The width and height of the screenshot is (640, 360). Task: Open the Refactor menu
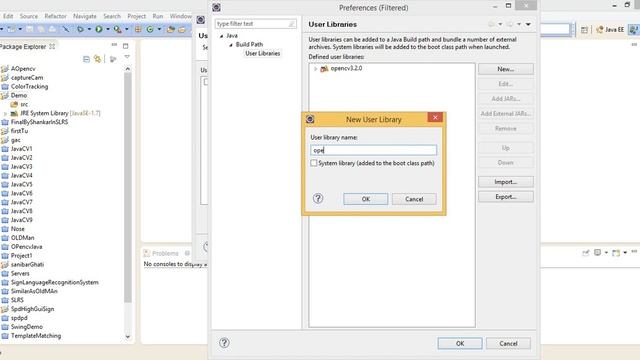(56, 16)
